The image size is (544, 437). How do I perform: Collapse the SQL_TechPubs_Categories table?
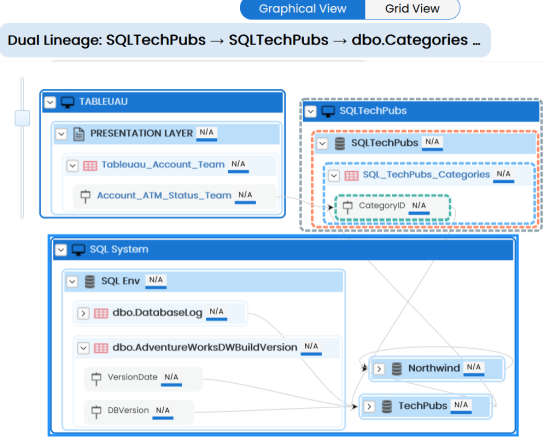tap(334, 175)
